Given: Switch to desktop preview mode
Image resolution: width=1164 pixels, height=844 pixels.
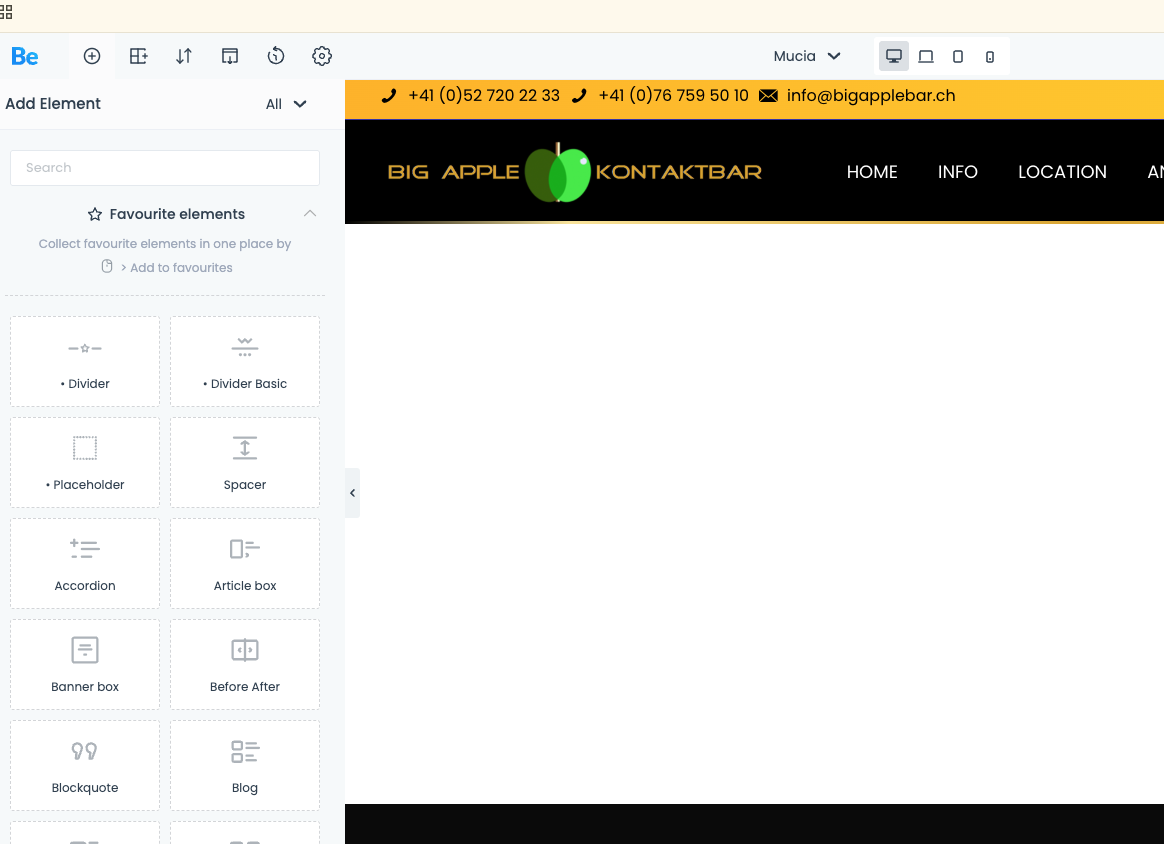Looking at the screenshot, I should [x=894, y=56].
